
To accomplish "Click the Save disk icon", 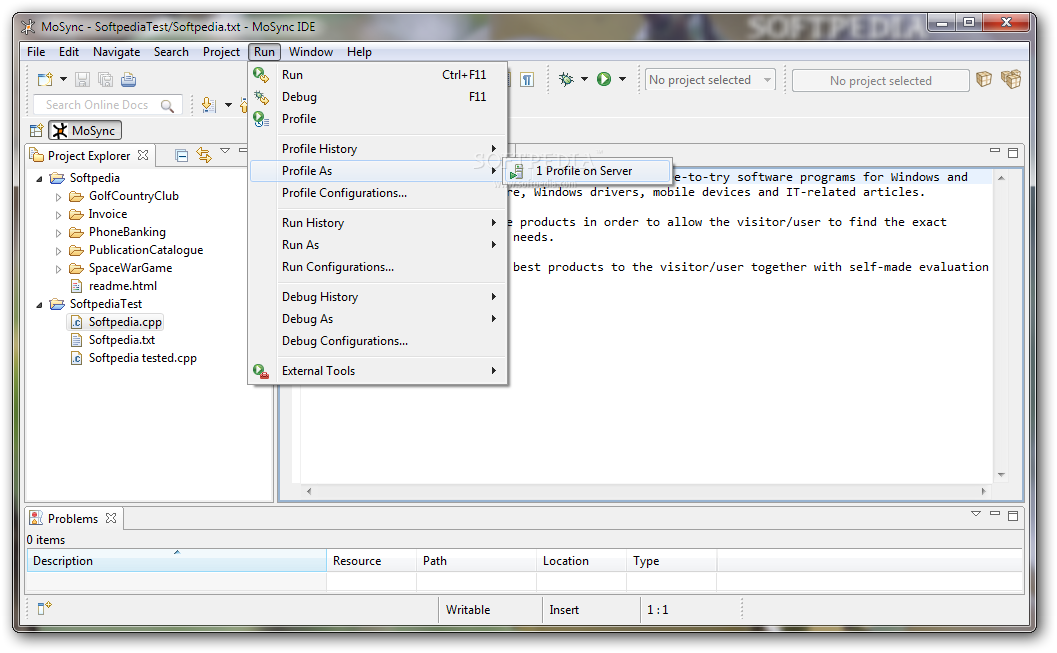I will coord(82,80).
